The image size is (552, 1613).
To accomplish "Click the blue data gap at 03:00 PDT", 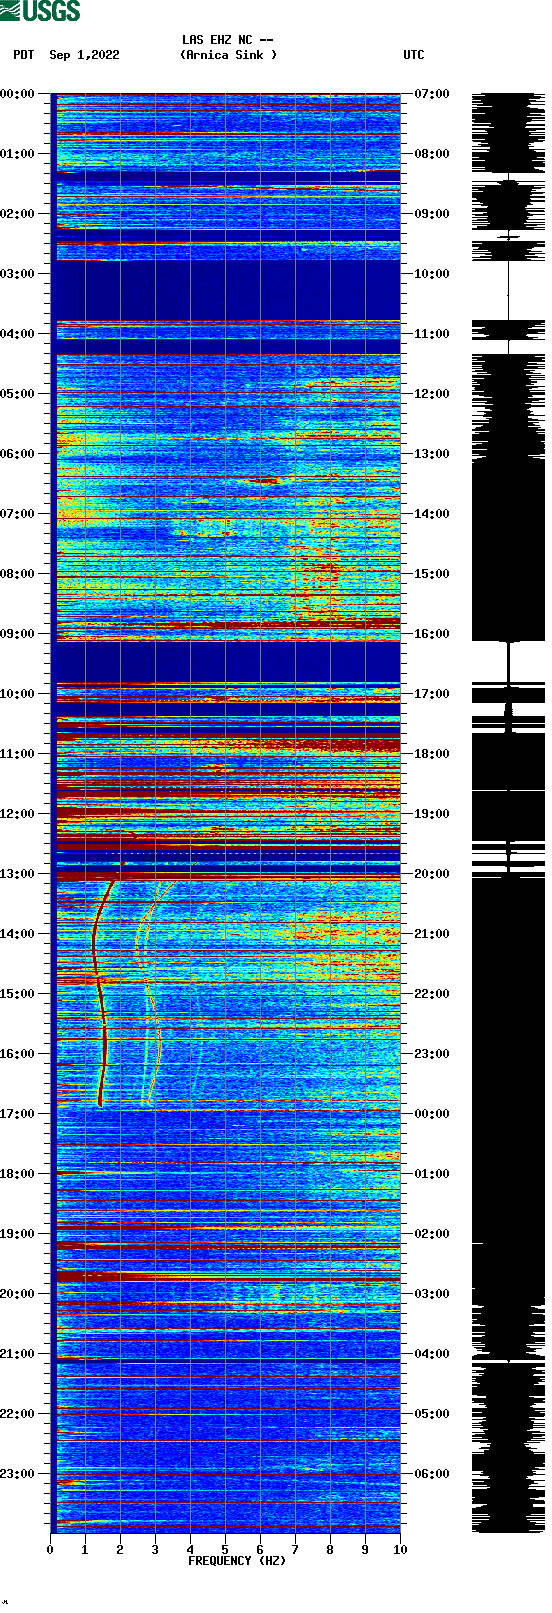I will point(226,290).
